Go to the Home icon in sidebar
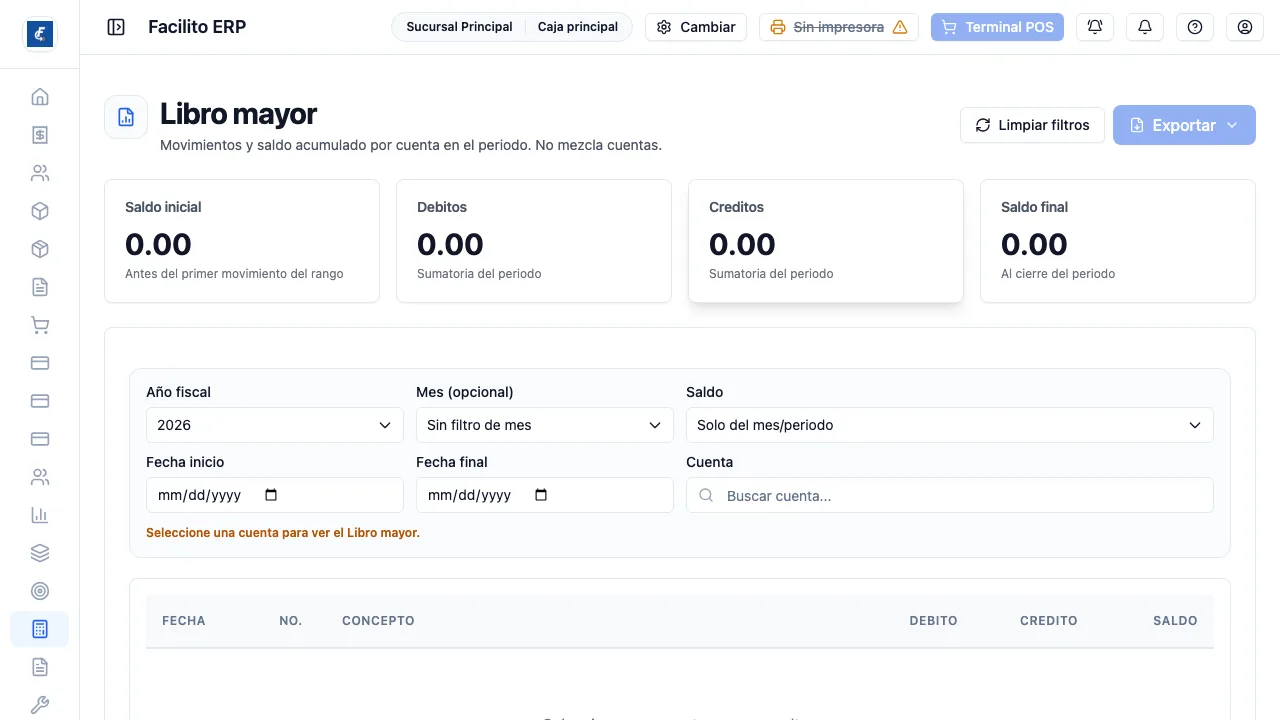The image size is (1280, 720). click(x=40, y=97)
